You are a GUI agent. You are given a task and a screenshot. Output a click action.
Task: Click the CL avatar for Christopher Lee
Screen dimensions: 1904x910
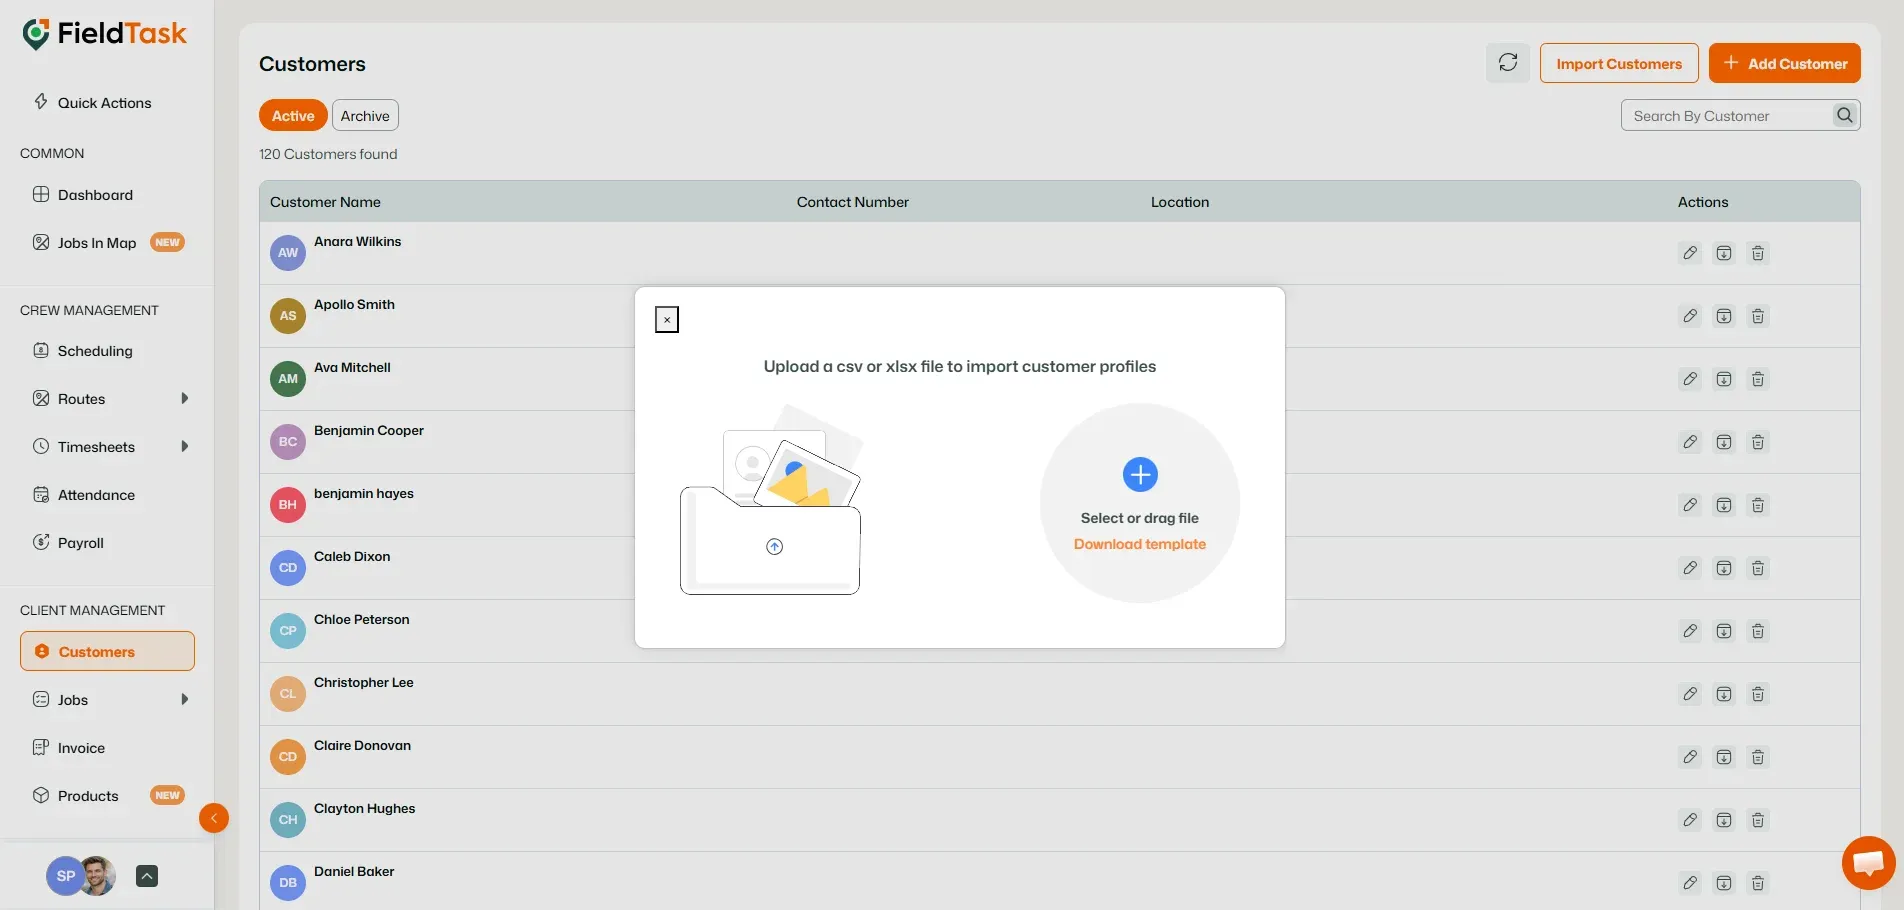[x=288, y=694]
